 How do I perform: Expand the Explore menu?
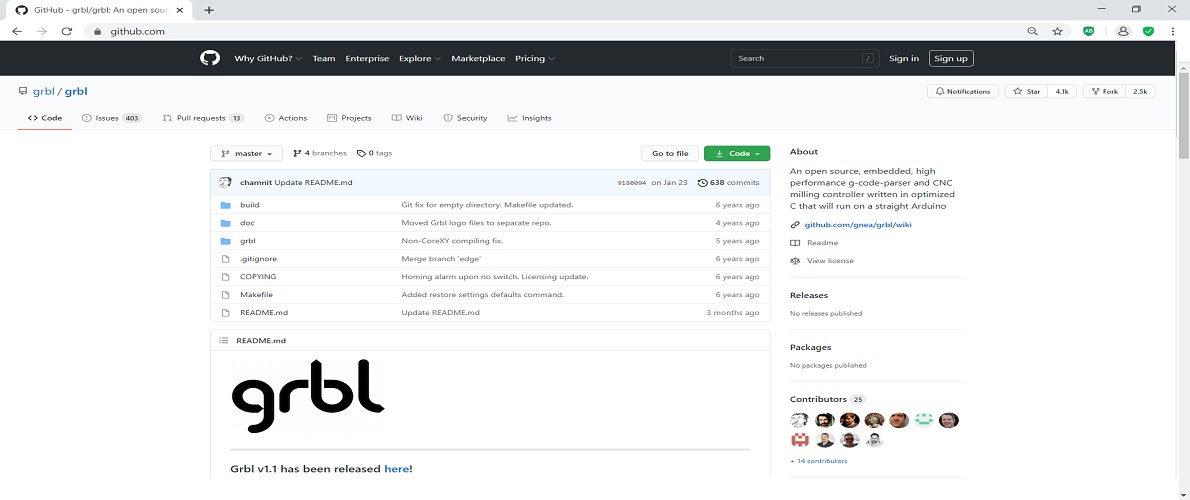(x=420, y=58)
